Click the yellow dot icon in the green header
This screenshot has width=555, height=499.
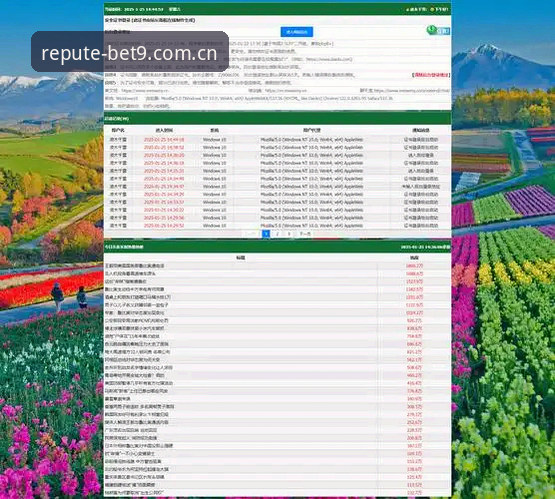432,9
